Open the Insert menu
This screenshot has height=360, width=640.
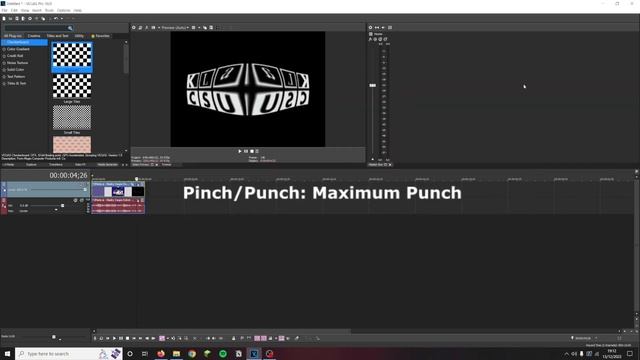click(37, 10)
